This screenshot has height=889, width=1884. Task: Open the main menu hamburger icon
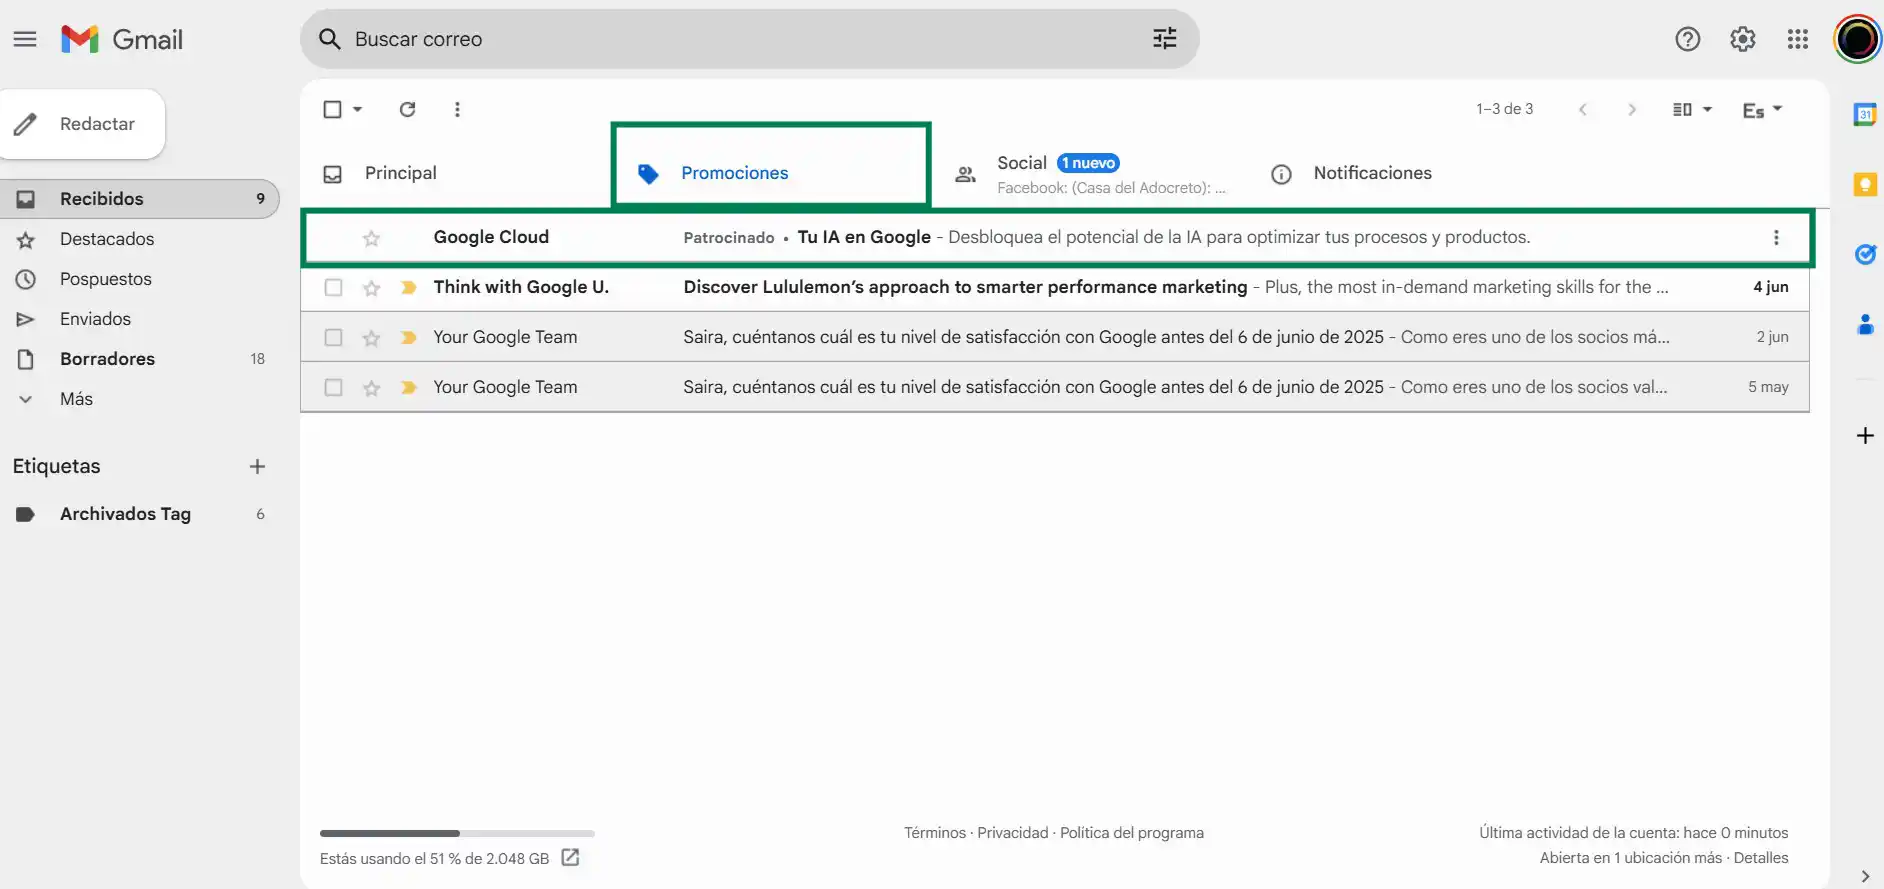tap(25, 39)
